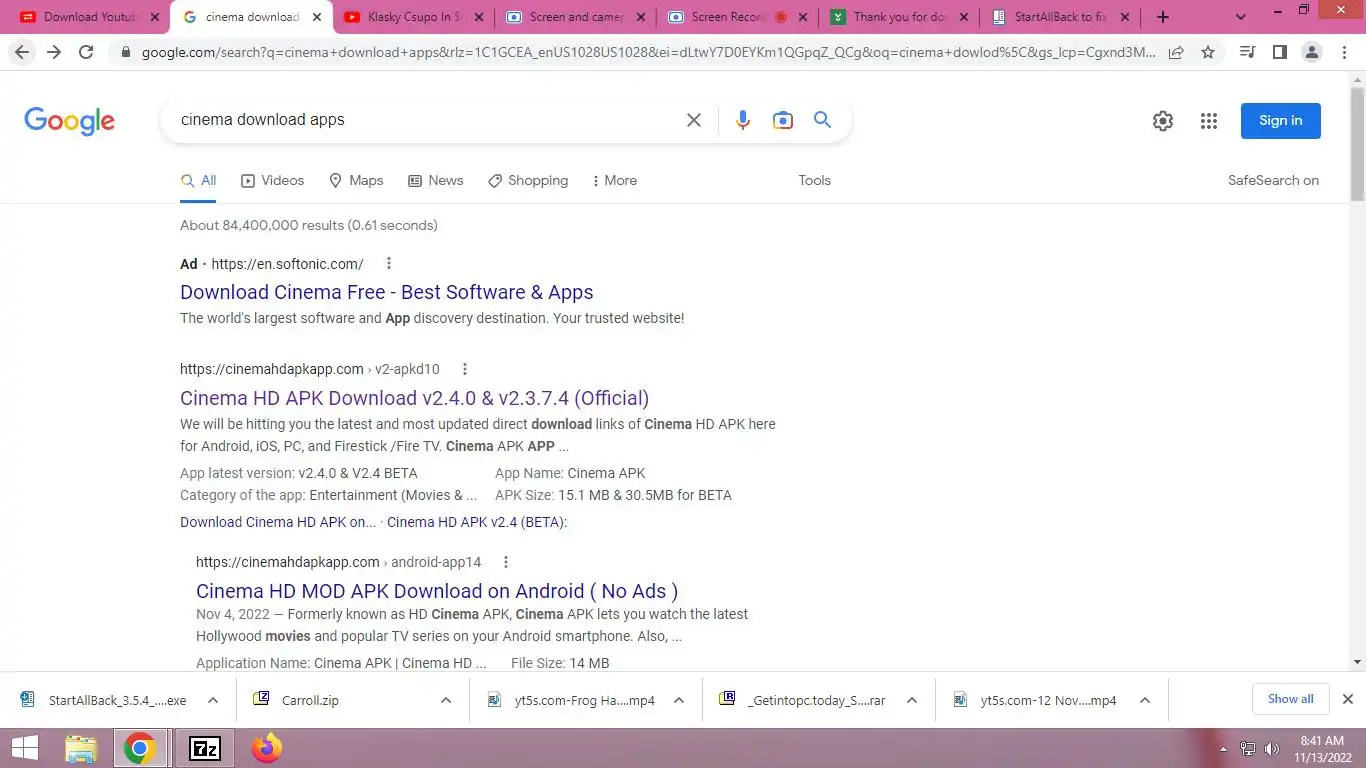The image size is (1366, 768).
Task: Open Chrome three-dot menu
Action: click(x=1345, y=52)
